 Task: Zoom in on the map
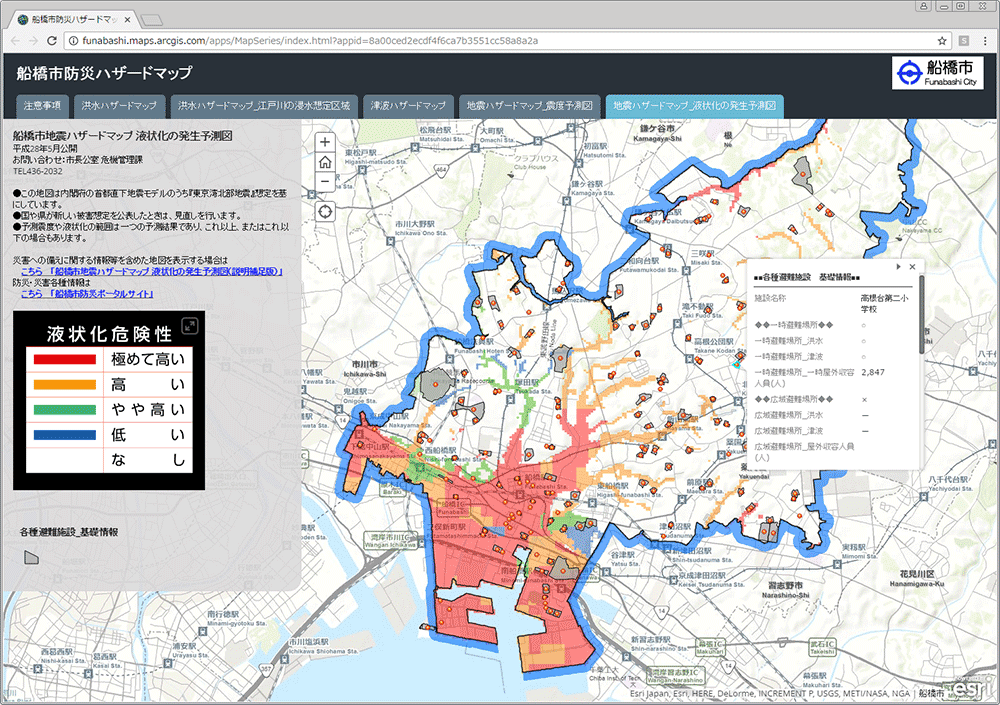(x=325, y=142)
